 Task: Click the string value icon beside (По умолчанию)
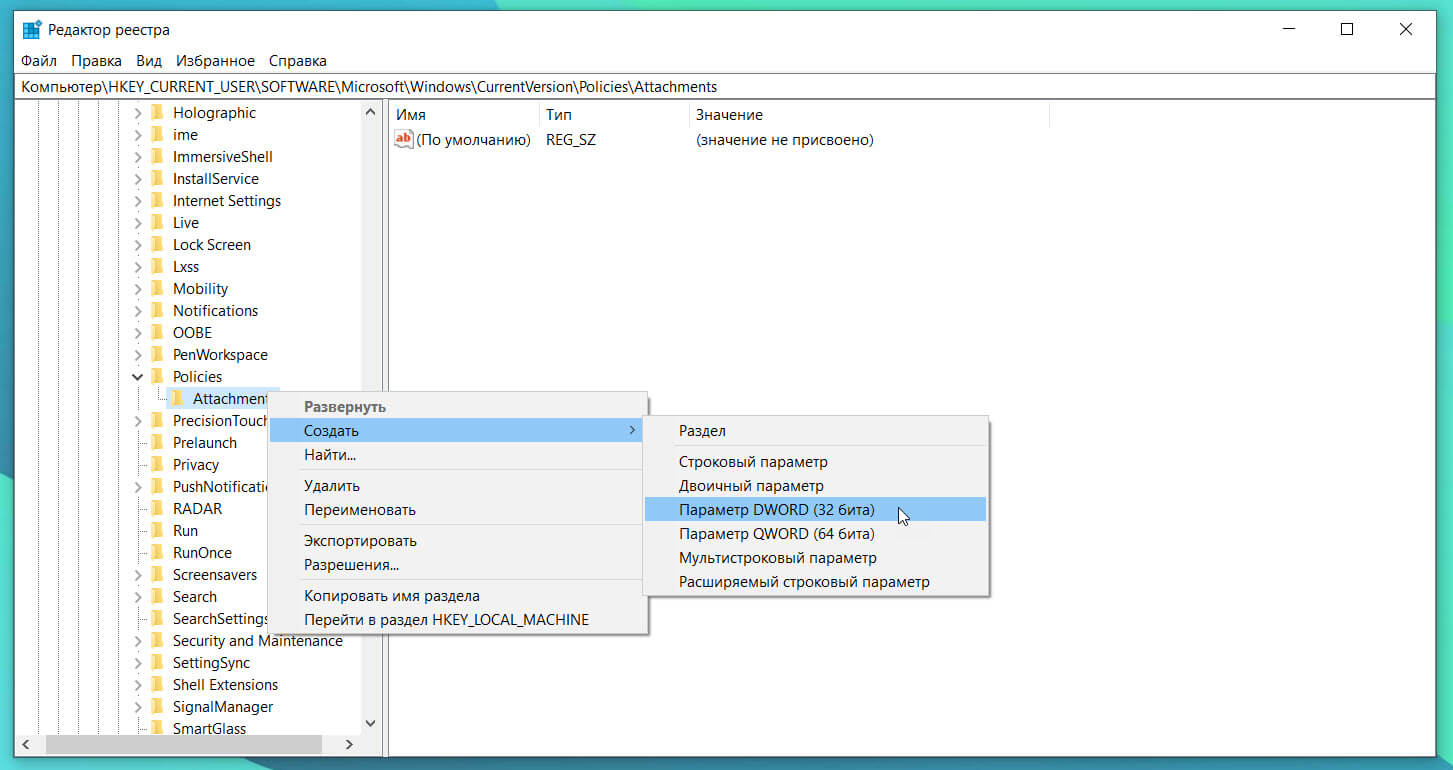point(404,139)
